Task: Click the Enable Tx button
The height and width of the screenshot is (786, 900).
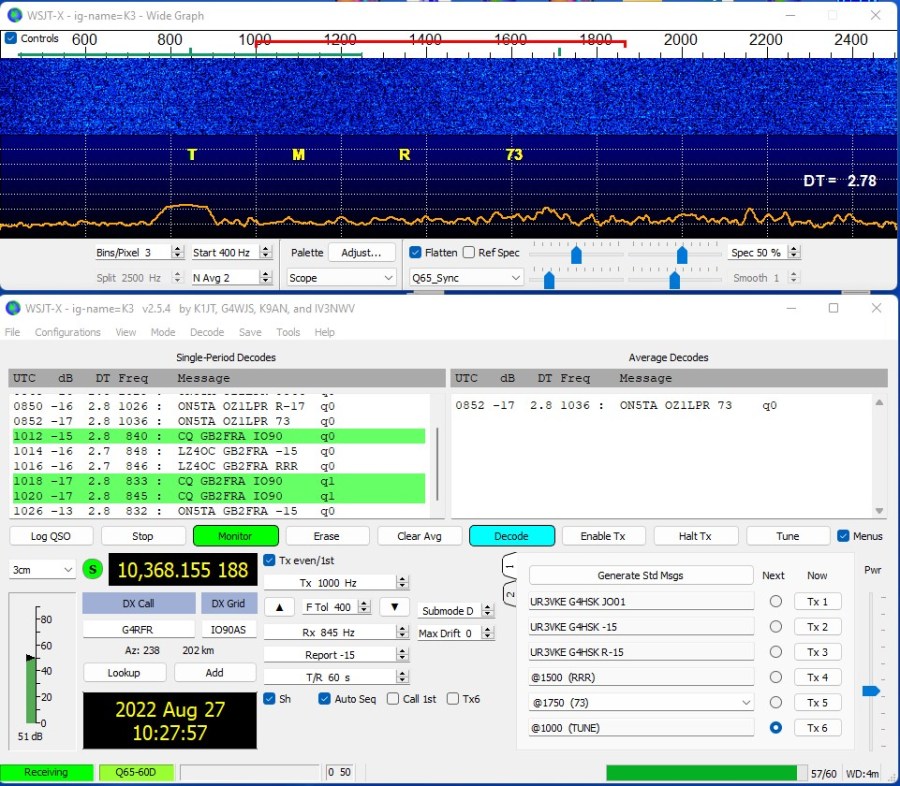Action: (604, 536)
